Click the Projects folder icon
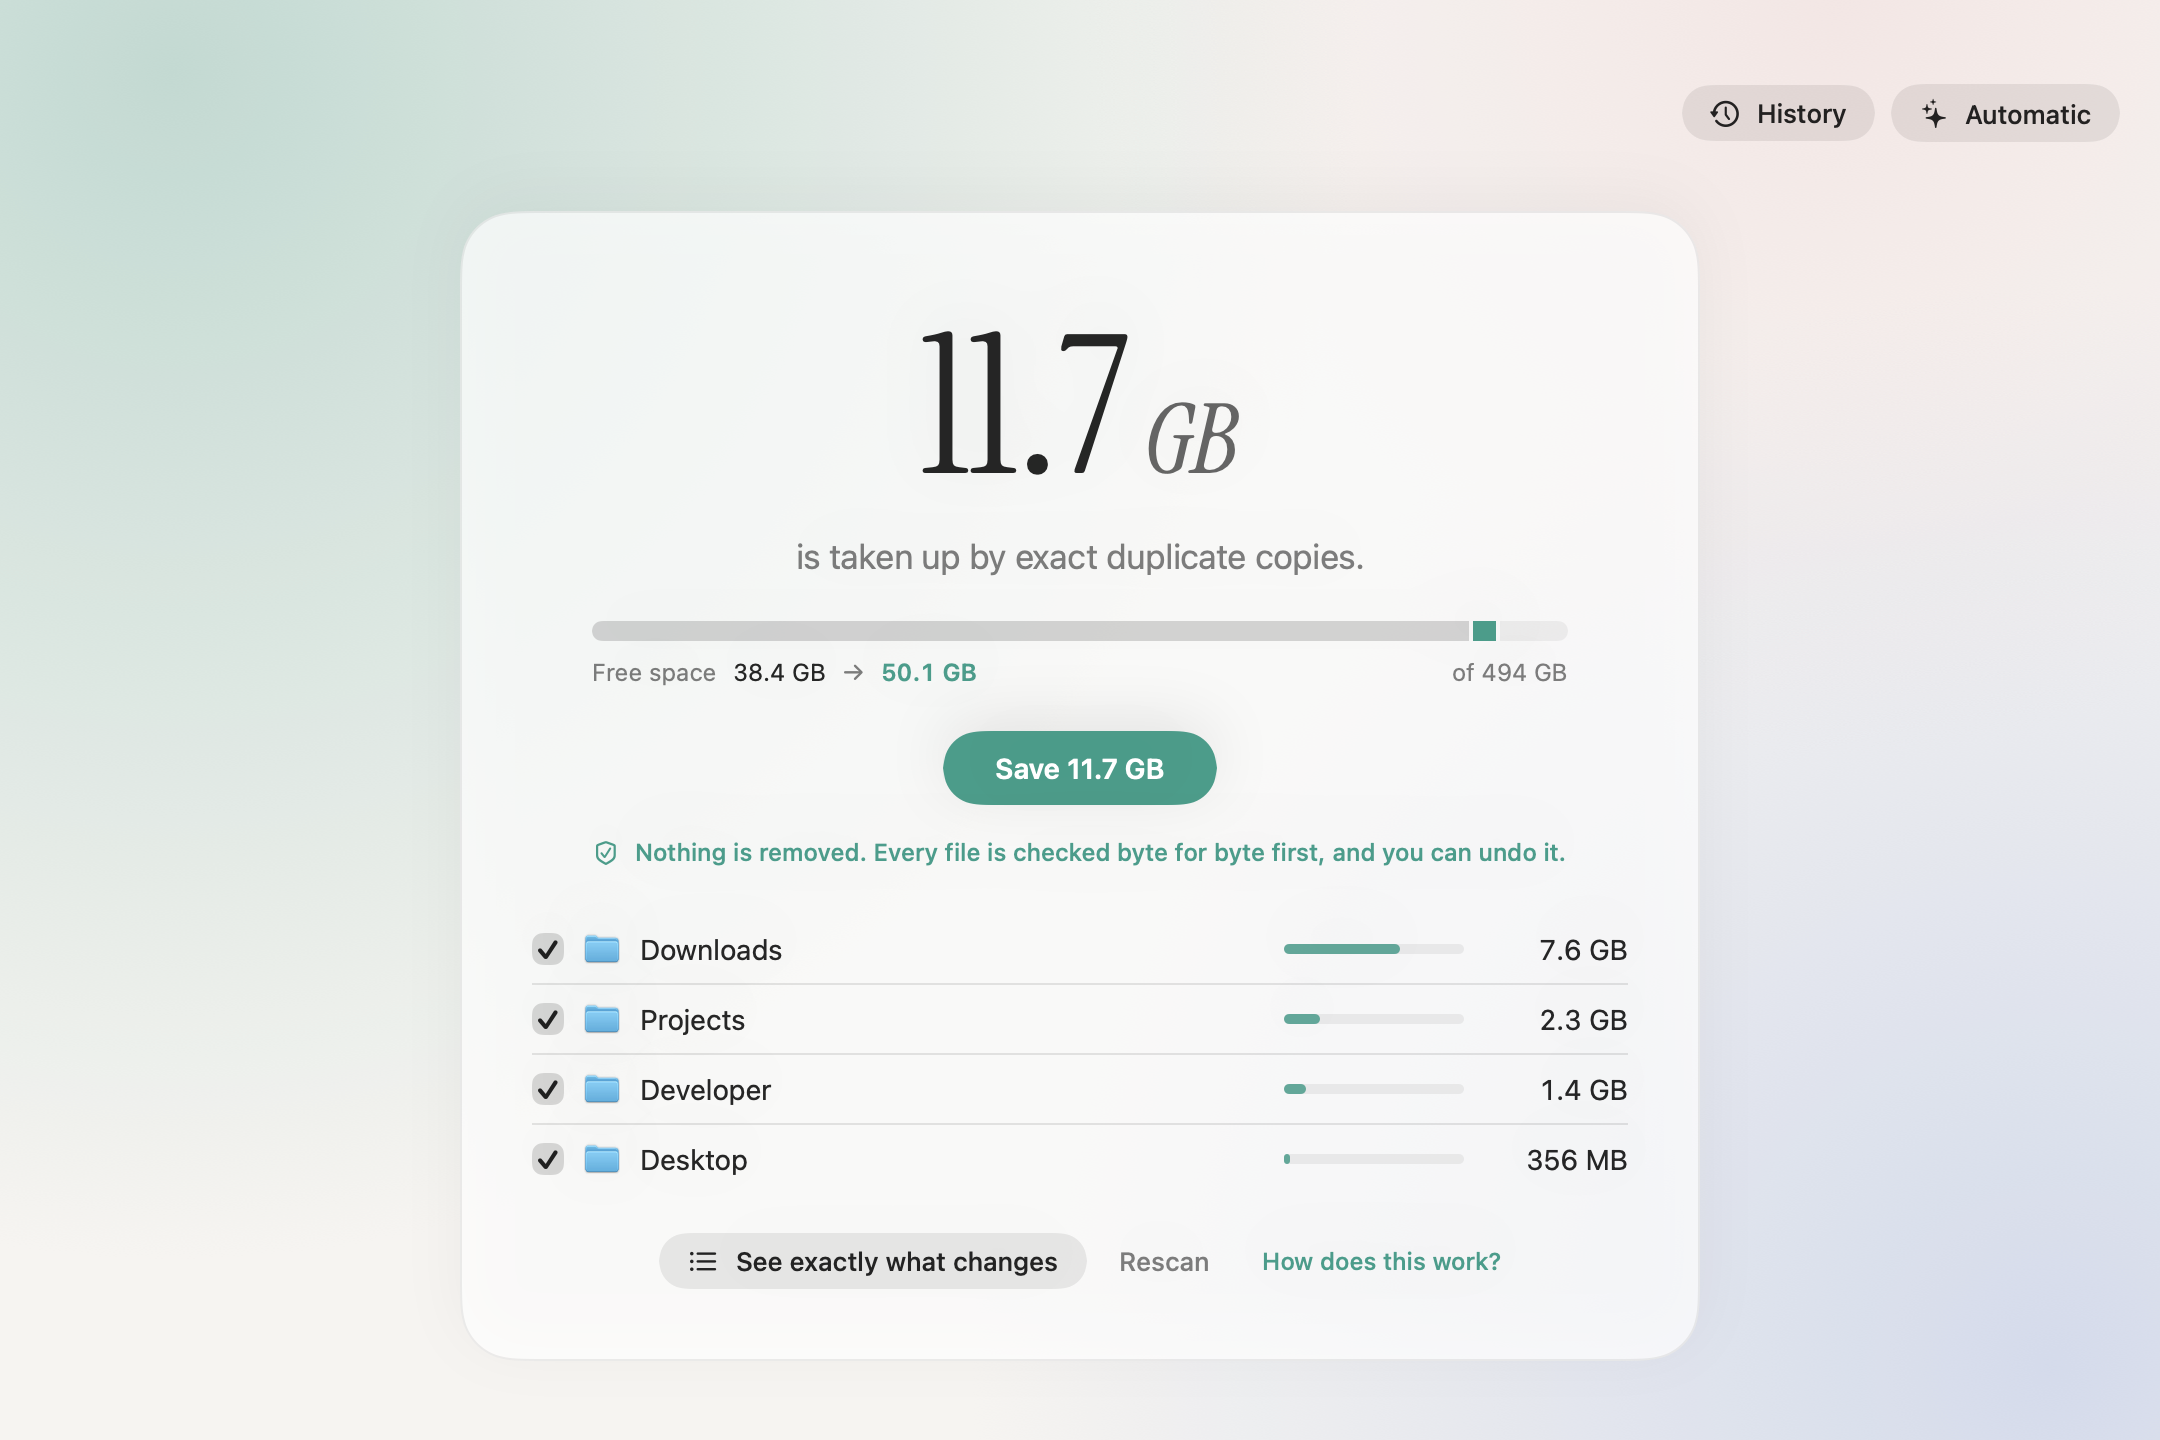This screenshot has width=2160, height=1440. click(602, 1018)
